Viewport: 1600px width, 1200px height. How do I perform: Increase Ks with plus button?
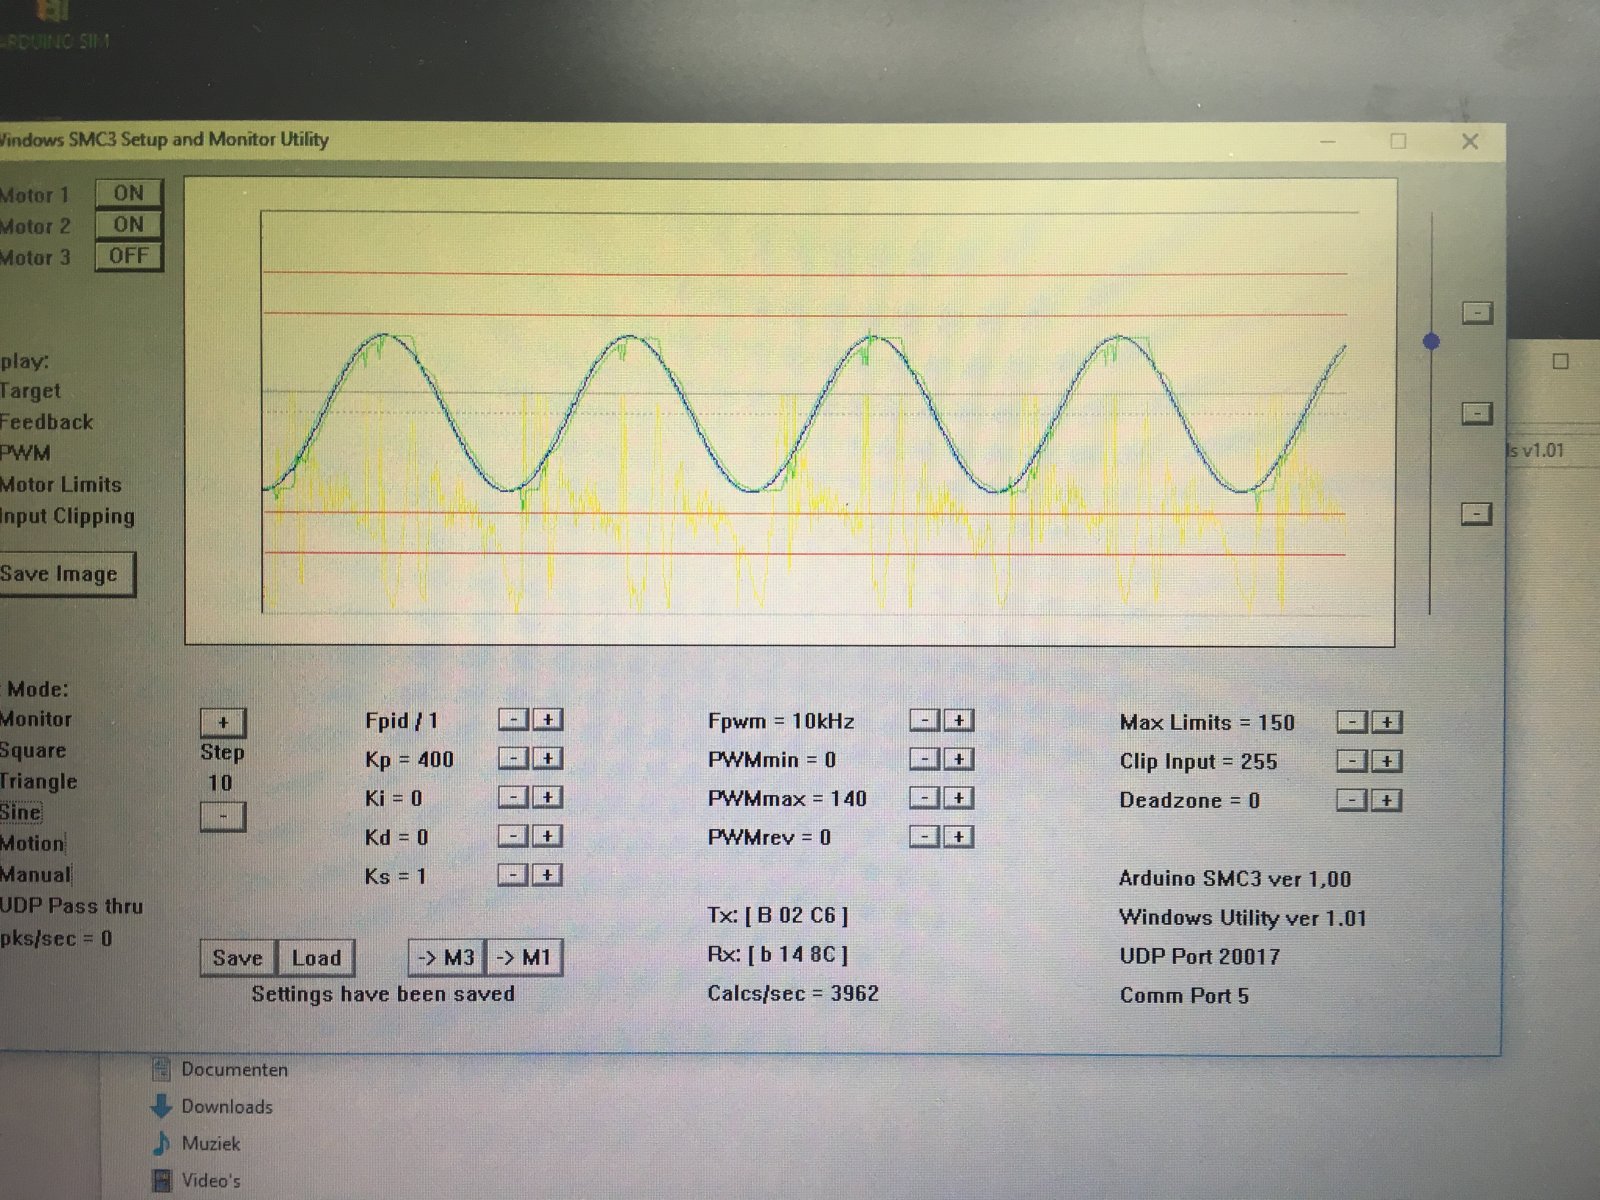(x=547, y=875)
